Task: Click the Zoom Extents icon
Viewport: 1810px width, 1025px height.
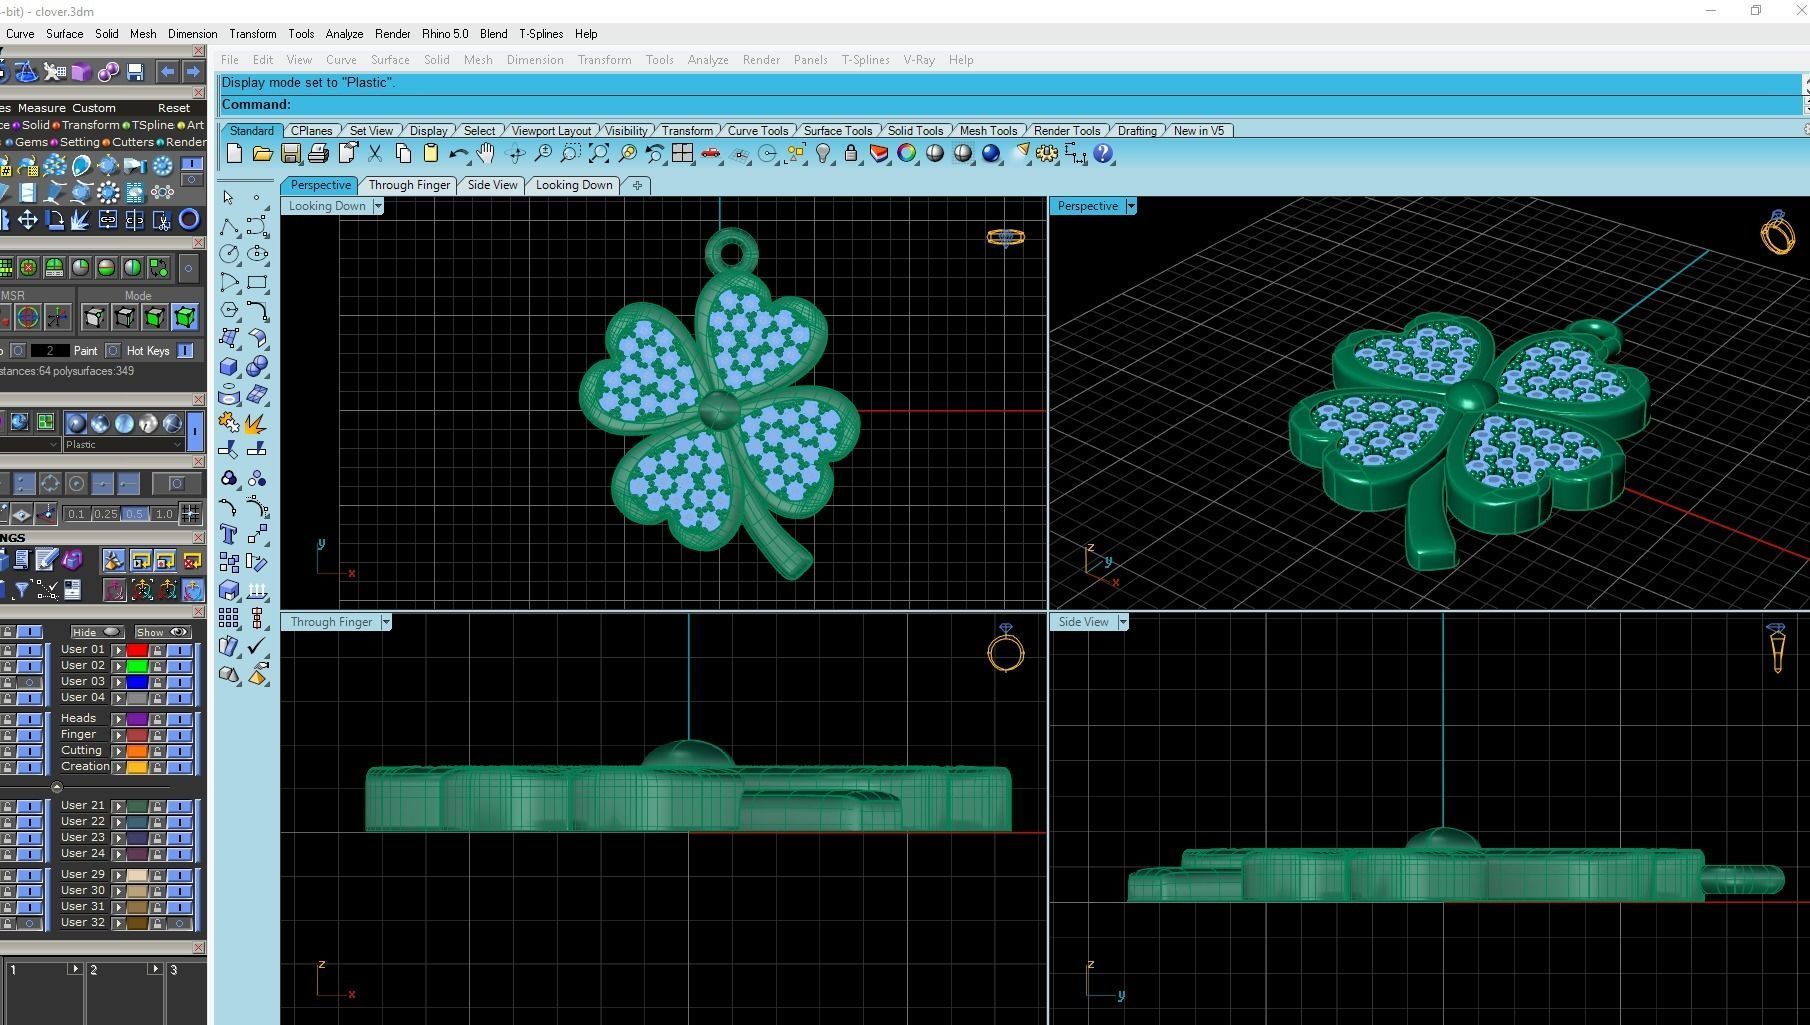Action: pos(598,154)
